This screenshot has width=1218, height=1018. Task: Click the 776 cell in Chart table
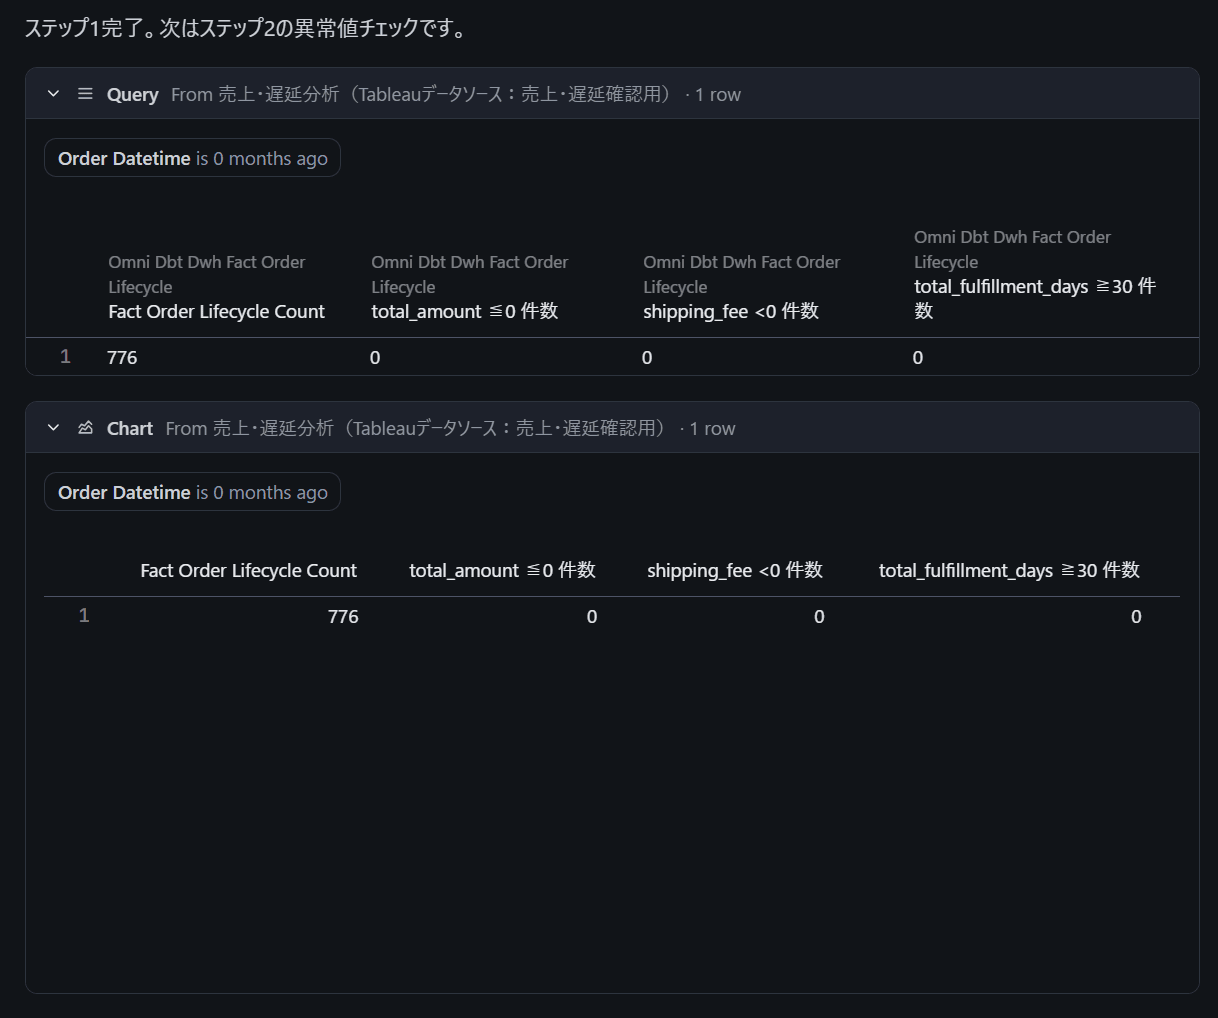[343, 617]
